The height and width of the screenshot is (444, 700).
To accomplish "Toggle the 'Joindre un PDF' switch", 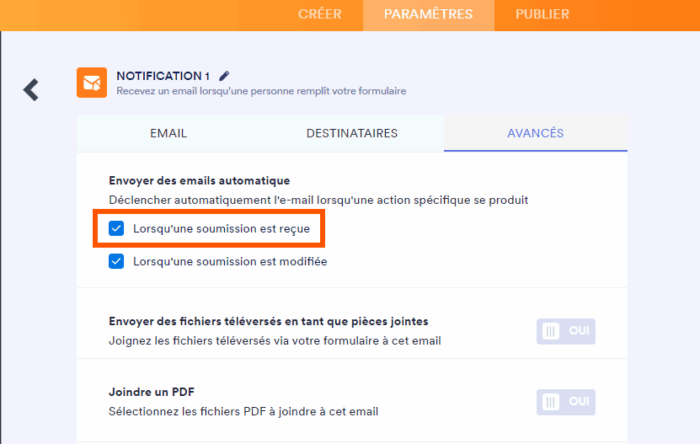I will [566, 402].
